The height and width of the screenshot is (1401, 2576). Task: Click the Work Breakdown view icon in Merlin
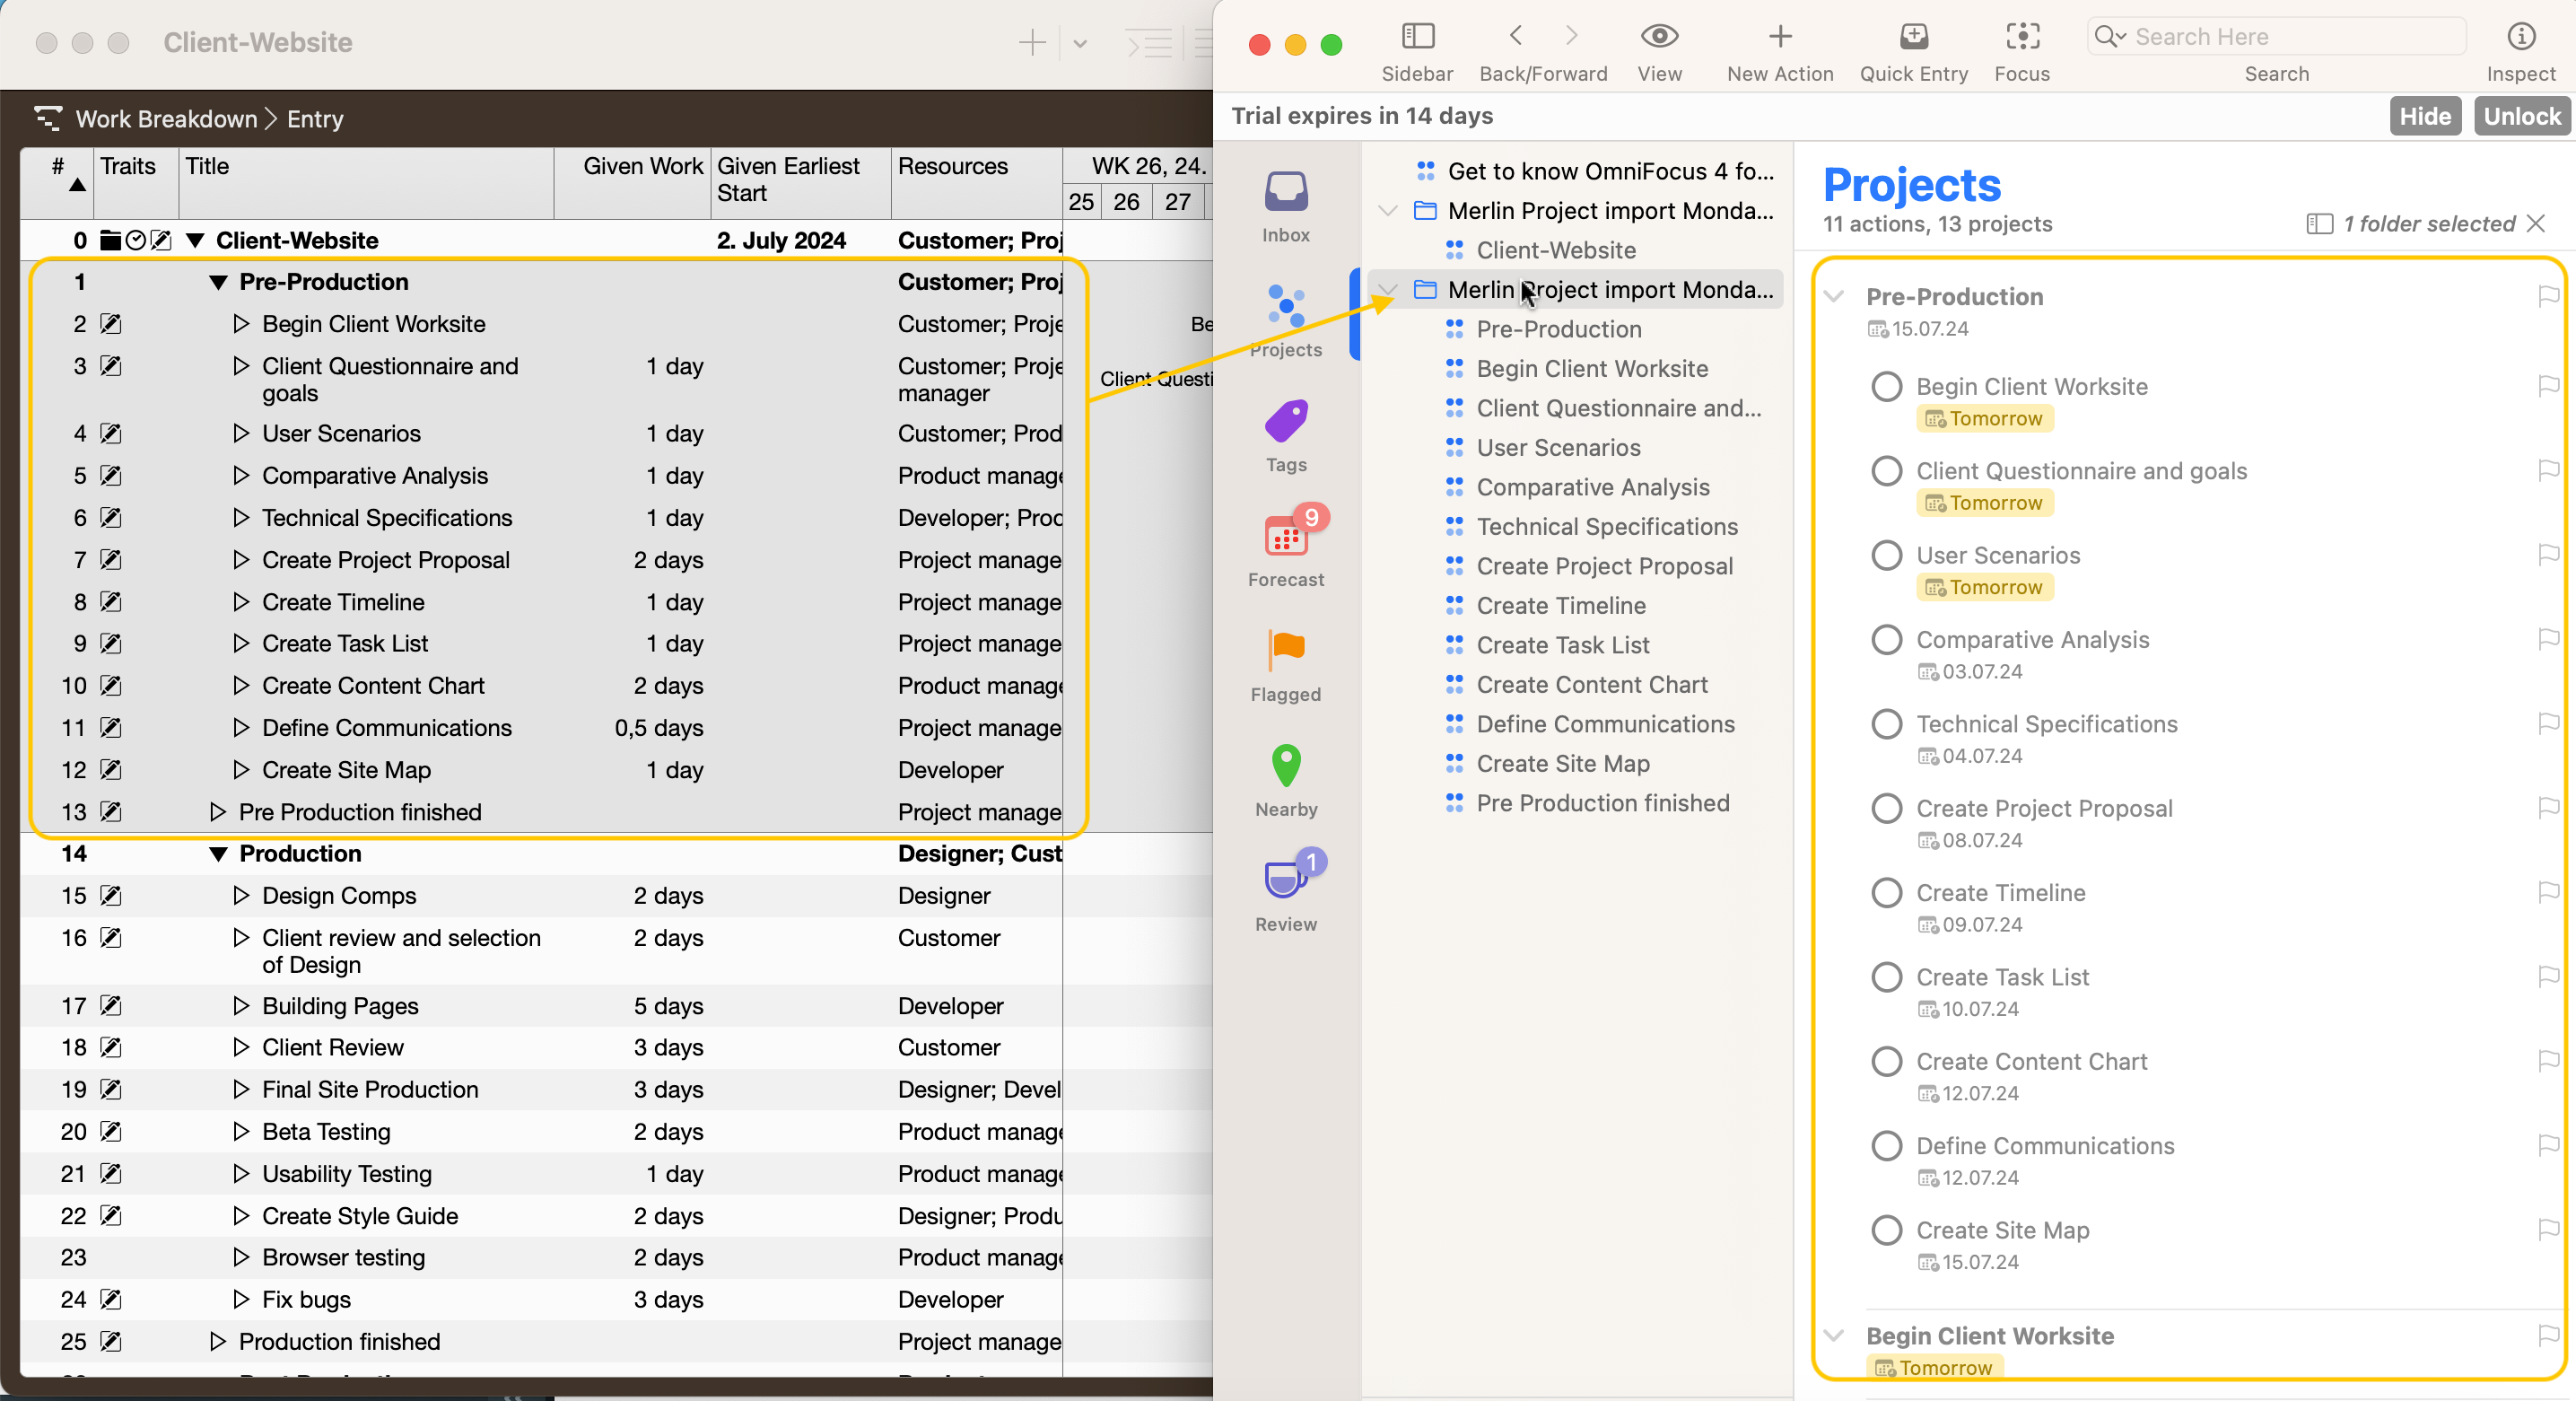[48, 119]
